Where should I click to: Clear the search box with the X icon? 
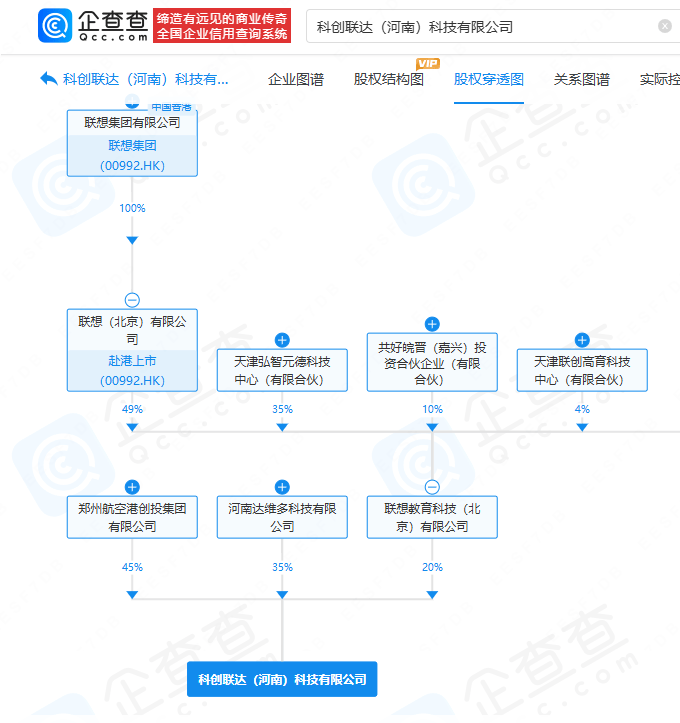click(664, 26)
